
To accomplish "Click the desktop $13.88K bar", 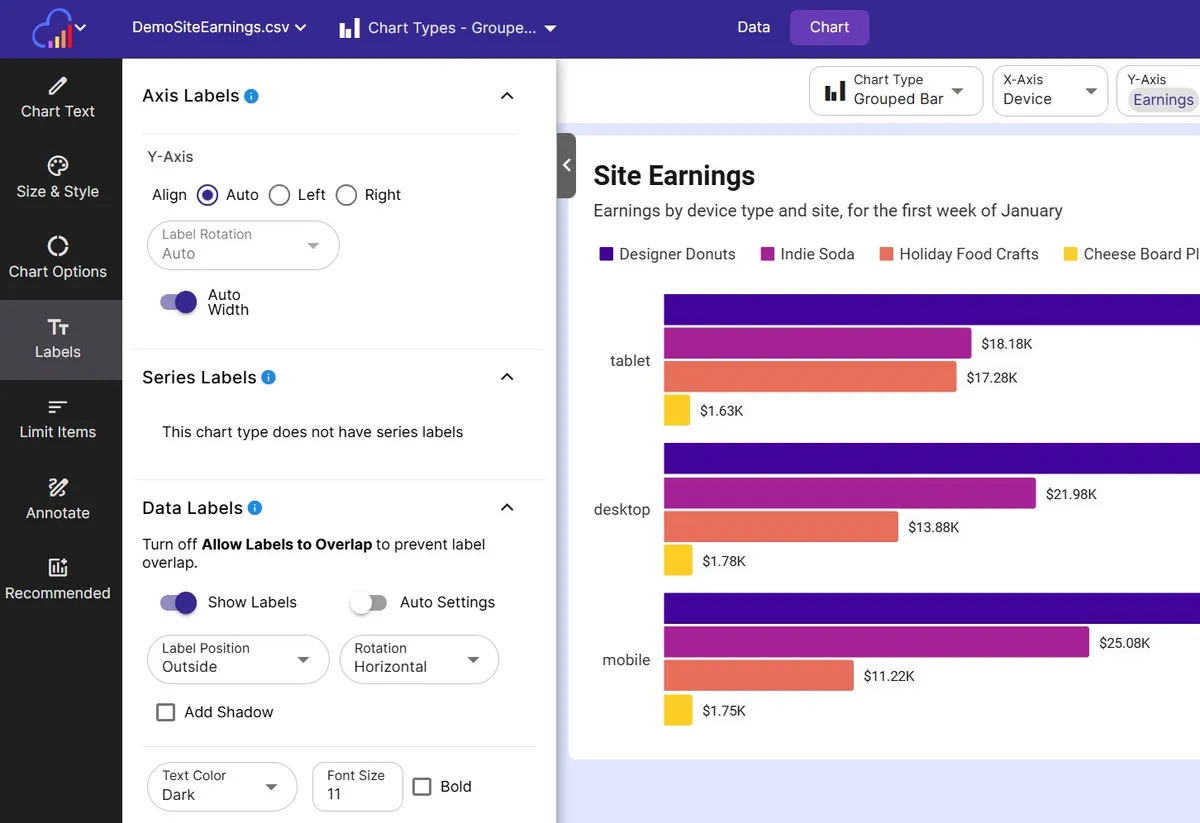I will coord(781,527).
